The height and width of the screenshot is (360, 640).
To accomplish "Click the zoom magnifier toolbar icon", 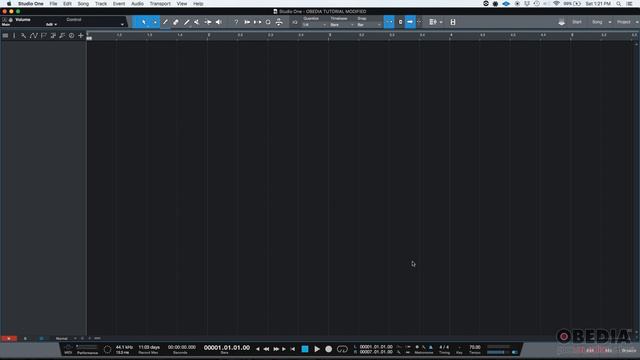I will (268, 22).
